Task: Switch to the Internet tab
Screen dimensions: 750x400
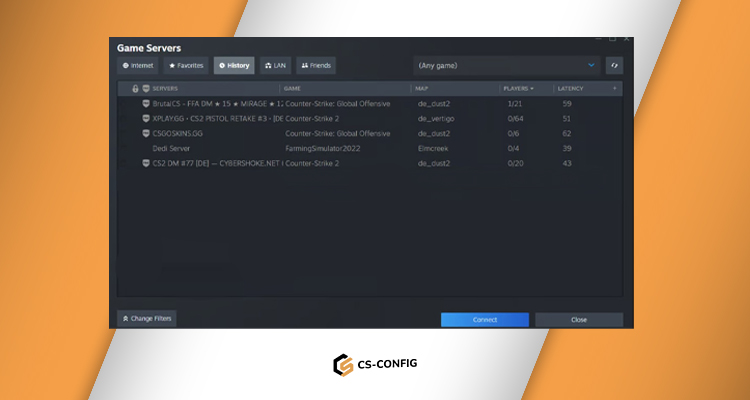Action: pos(138,66)
